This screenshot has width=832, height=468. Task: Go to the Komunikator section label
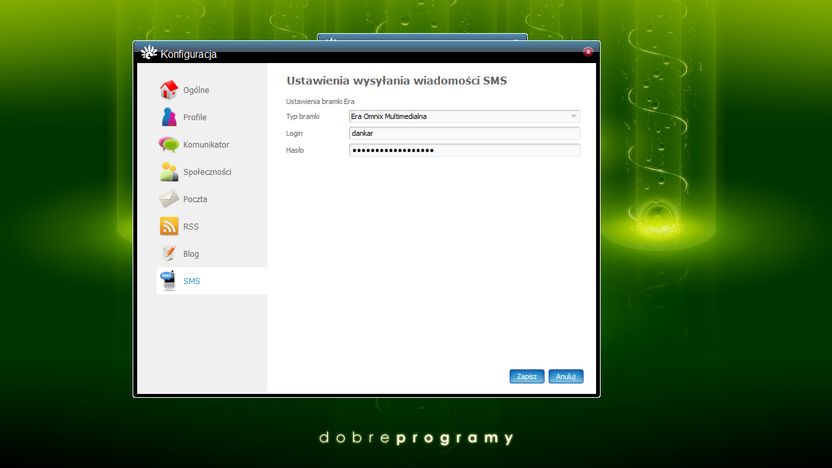tap(206, 144)
